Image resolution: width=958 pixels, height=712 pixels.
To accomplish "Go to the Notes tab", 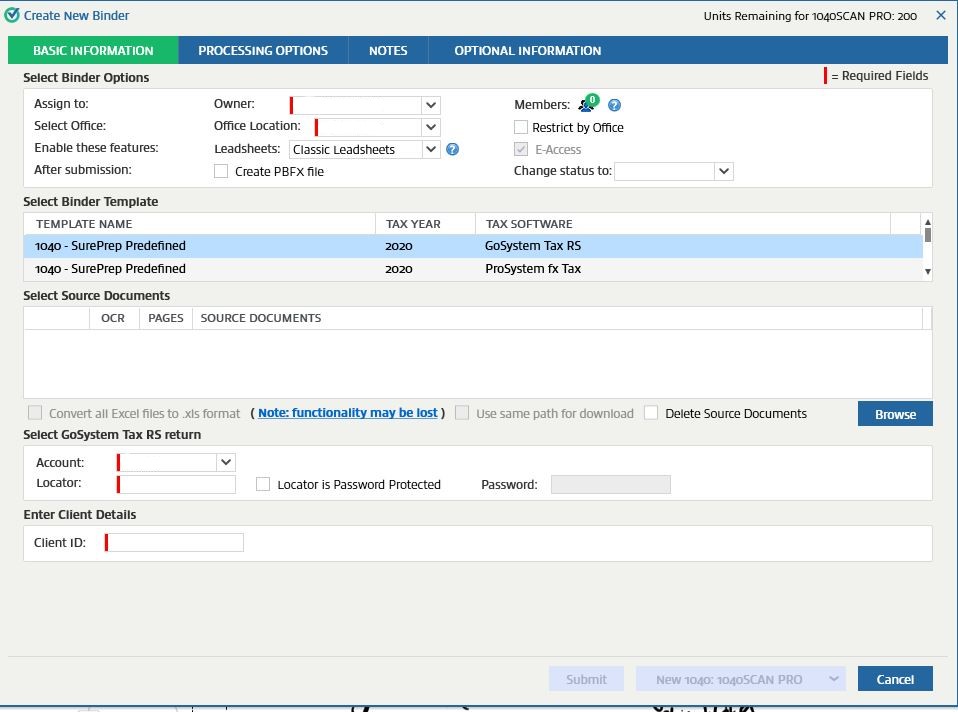I will click(x=389, y=51).
